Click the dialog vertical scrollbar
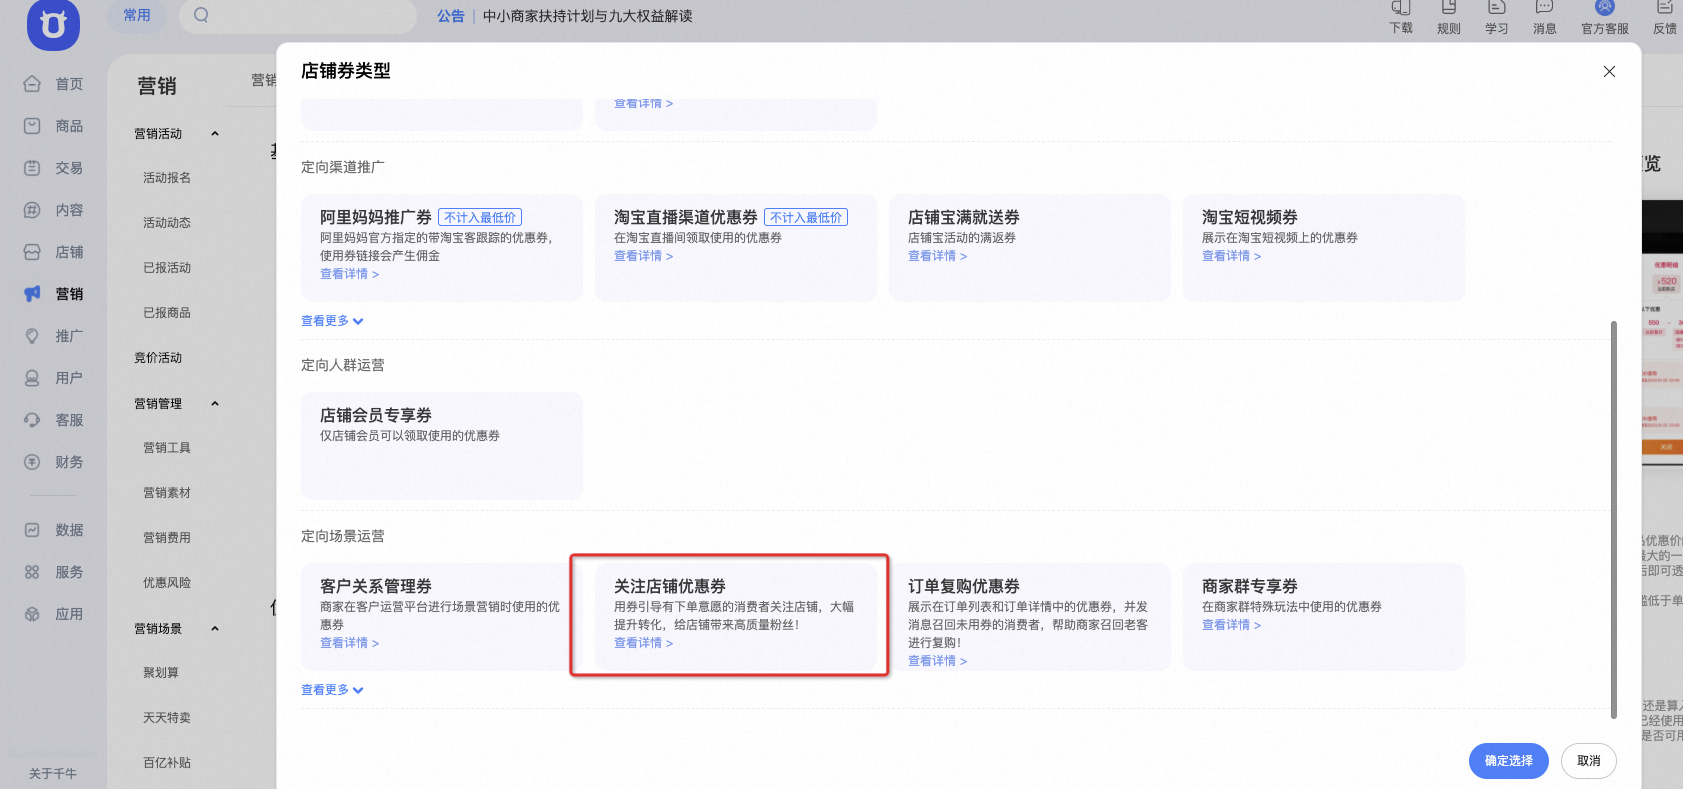The image size is (1683, 789). click(1613, 519)
